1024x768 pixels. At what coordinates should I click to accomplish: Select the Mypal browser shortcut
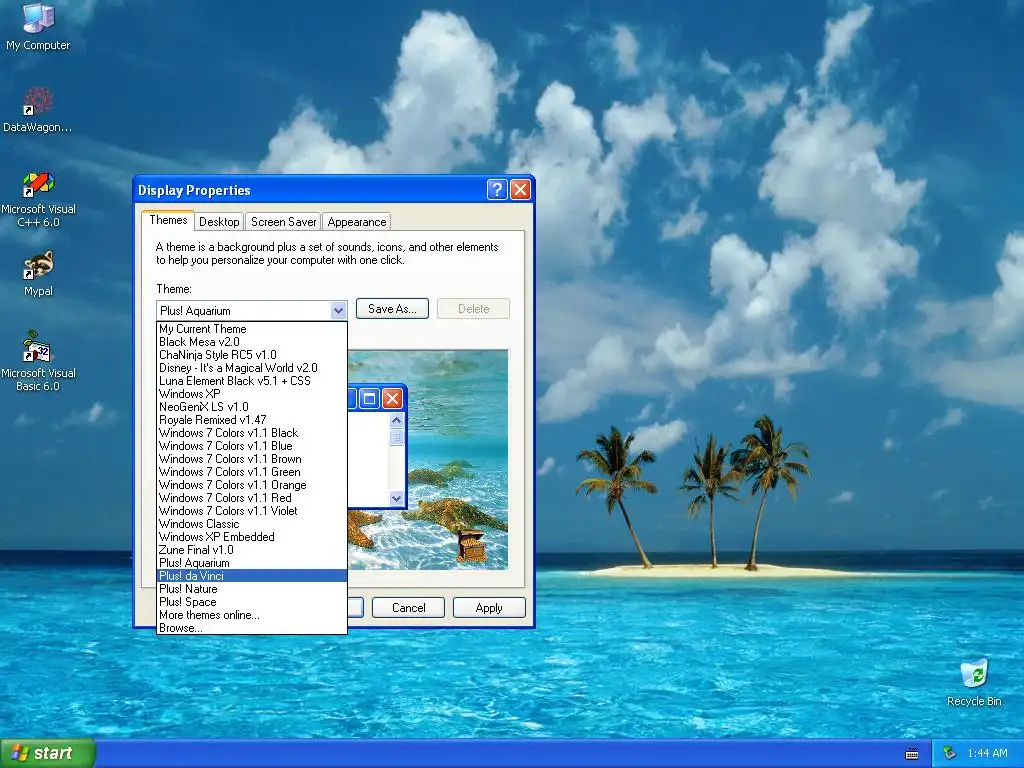pyautogui.click(x=38, y=274)
